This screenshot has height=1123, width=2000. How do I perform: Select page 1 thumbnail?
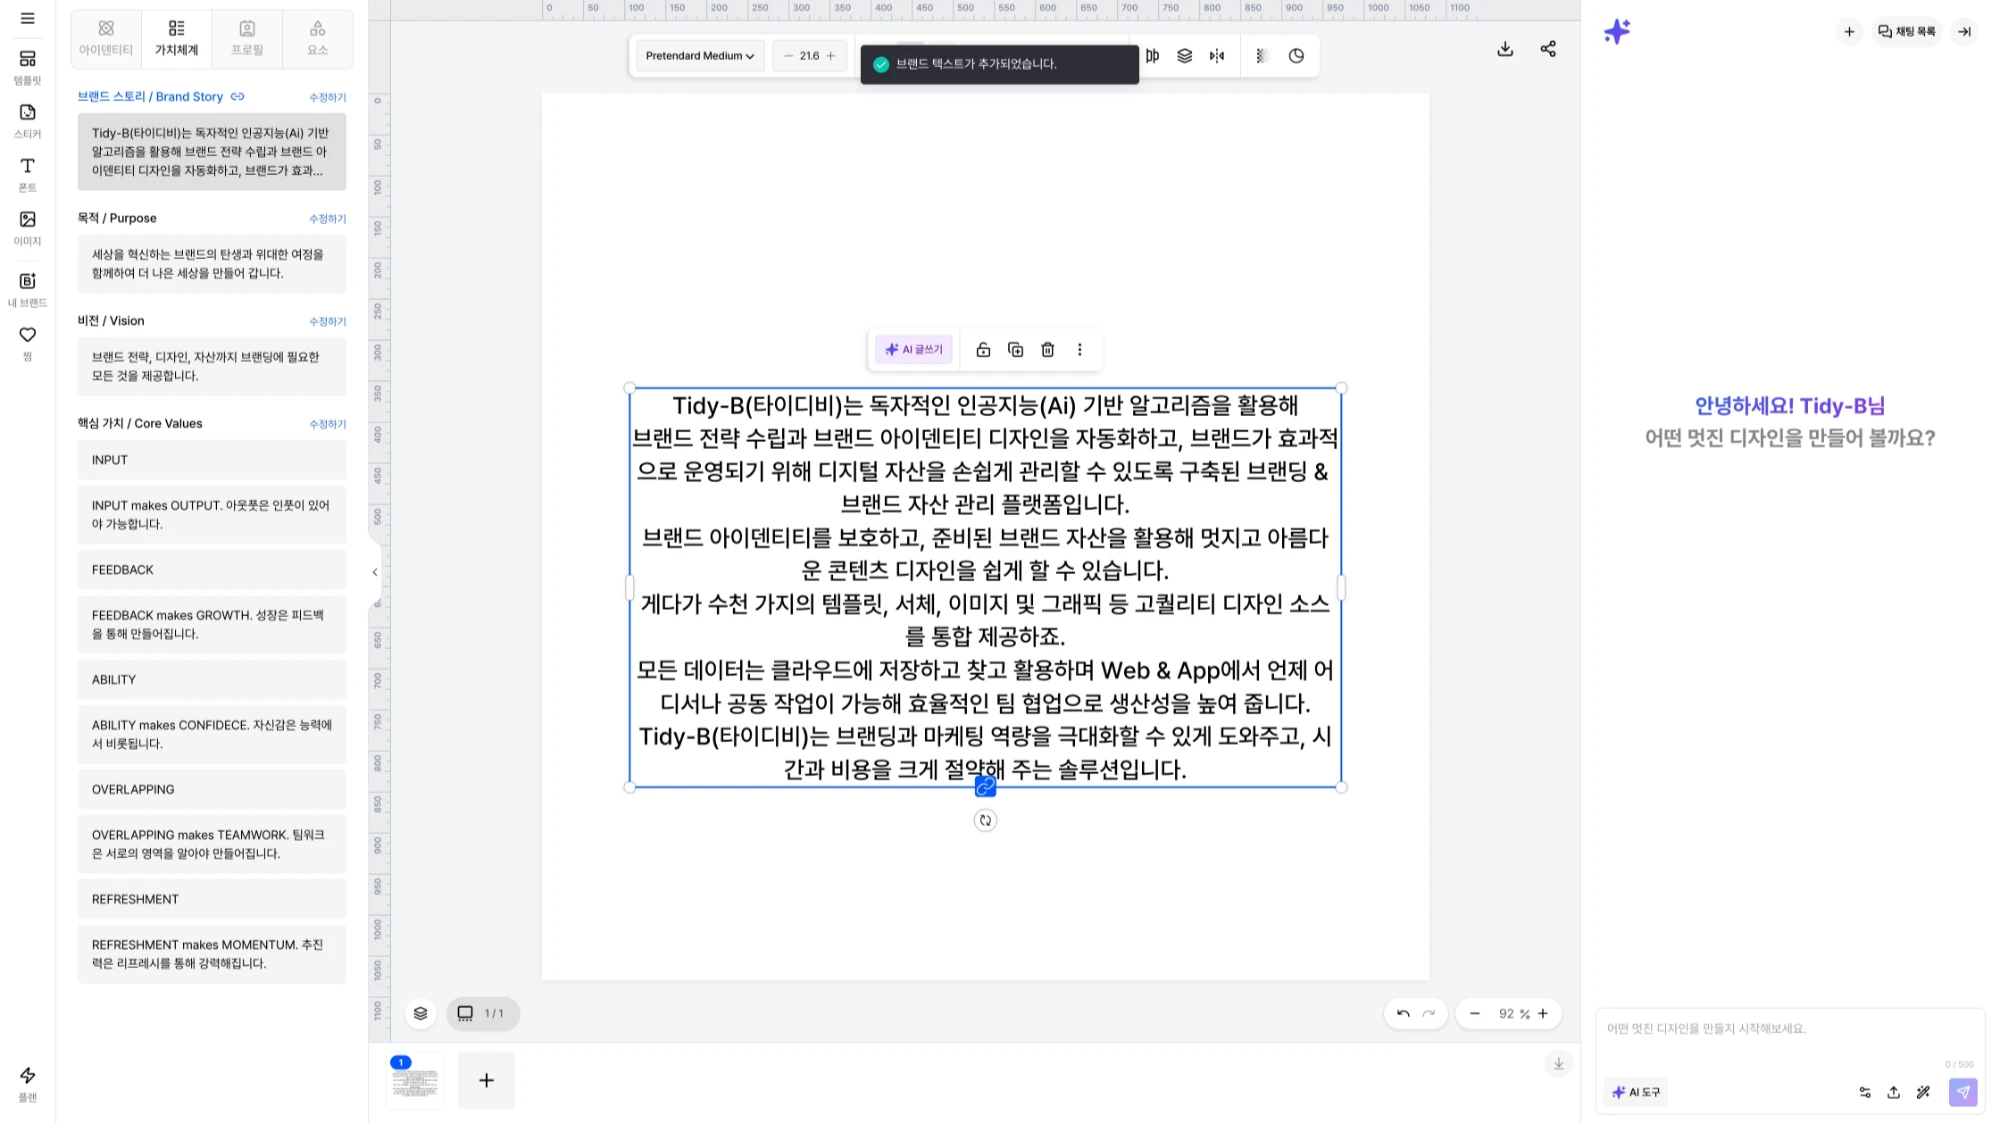[x=415, y=1081]
